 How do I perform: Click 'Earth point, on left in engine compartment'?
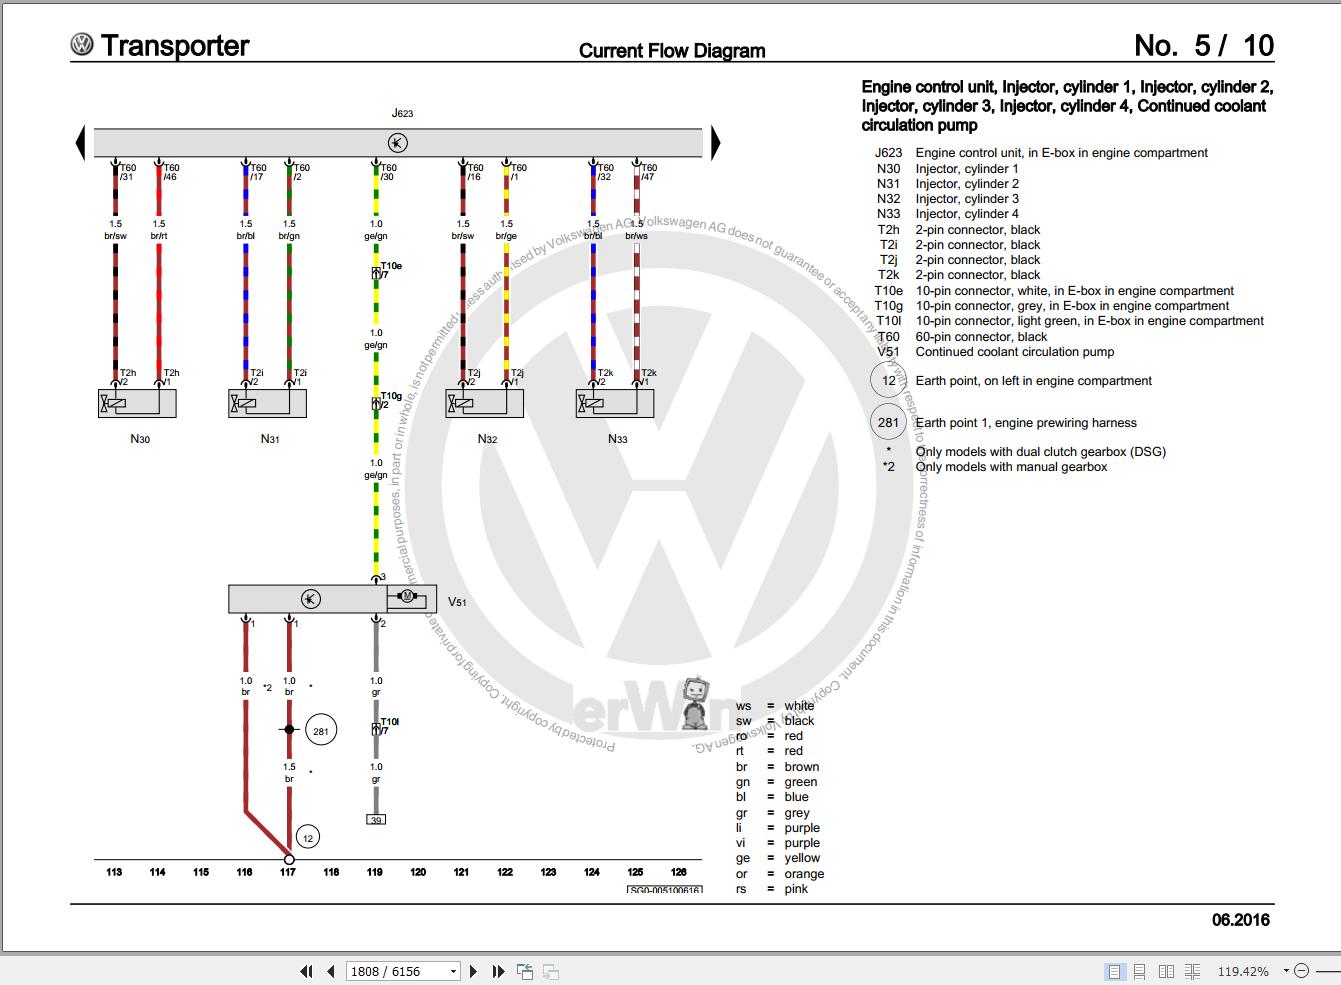[1034, 381]
